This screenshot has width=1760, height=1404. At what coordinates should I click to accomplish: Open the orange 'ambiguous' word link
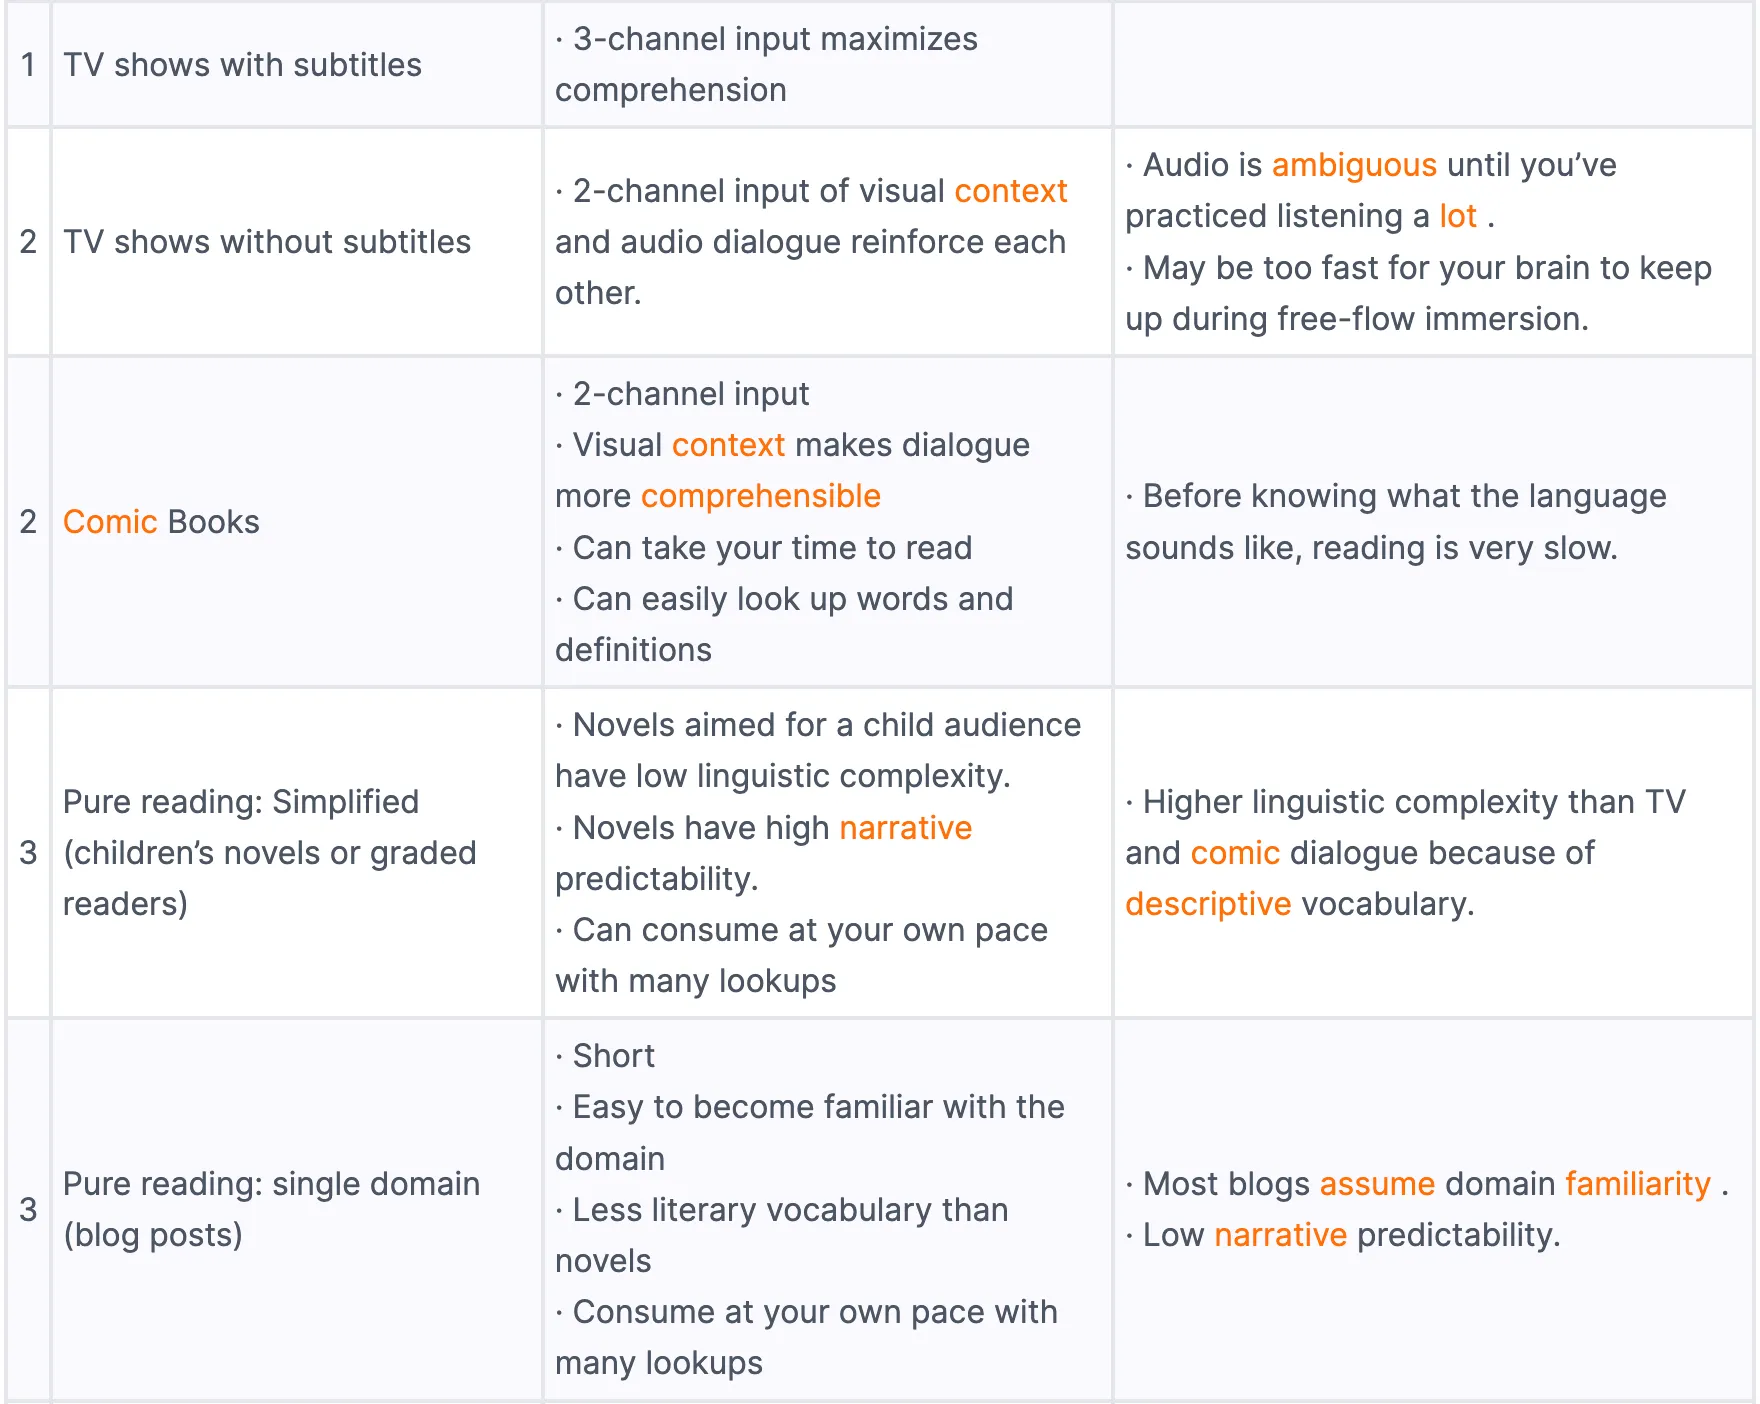[x=1354, y=165]
